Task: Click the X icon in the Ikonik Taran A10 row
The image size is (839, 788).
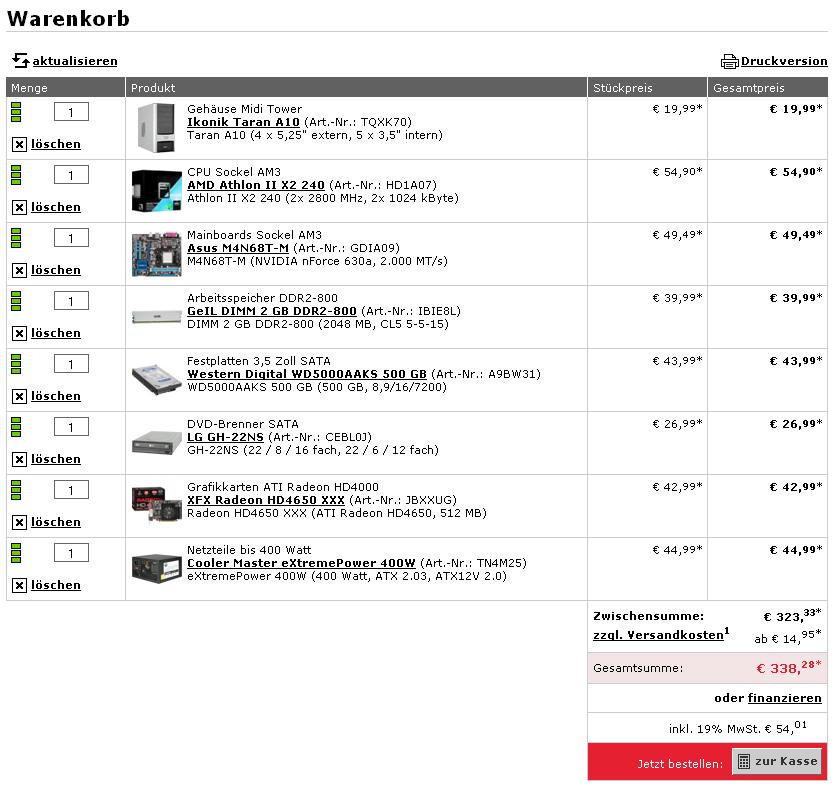Action: click(19, 144)
